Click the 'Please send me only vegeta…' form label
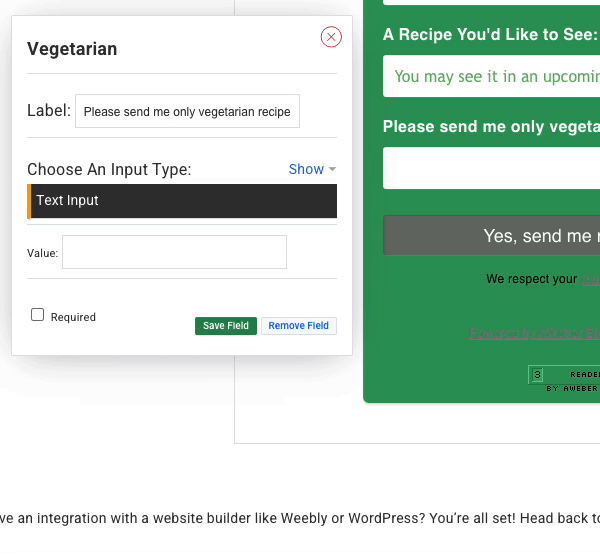 pyautogui.click(x=491, y=127)
